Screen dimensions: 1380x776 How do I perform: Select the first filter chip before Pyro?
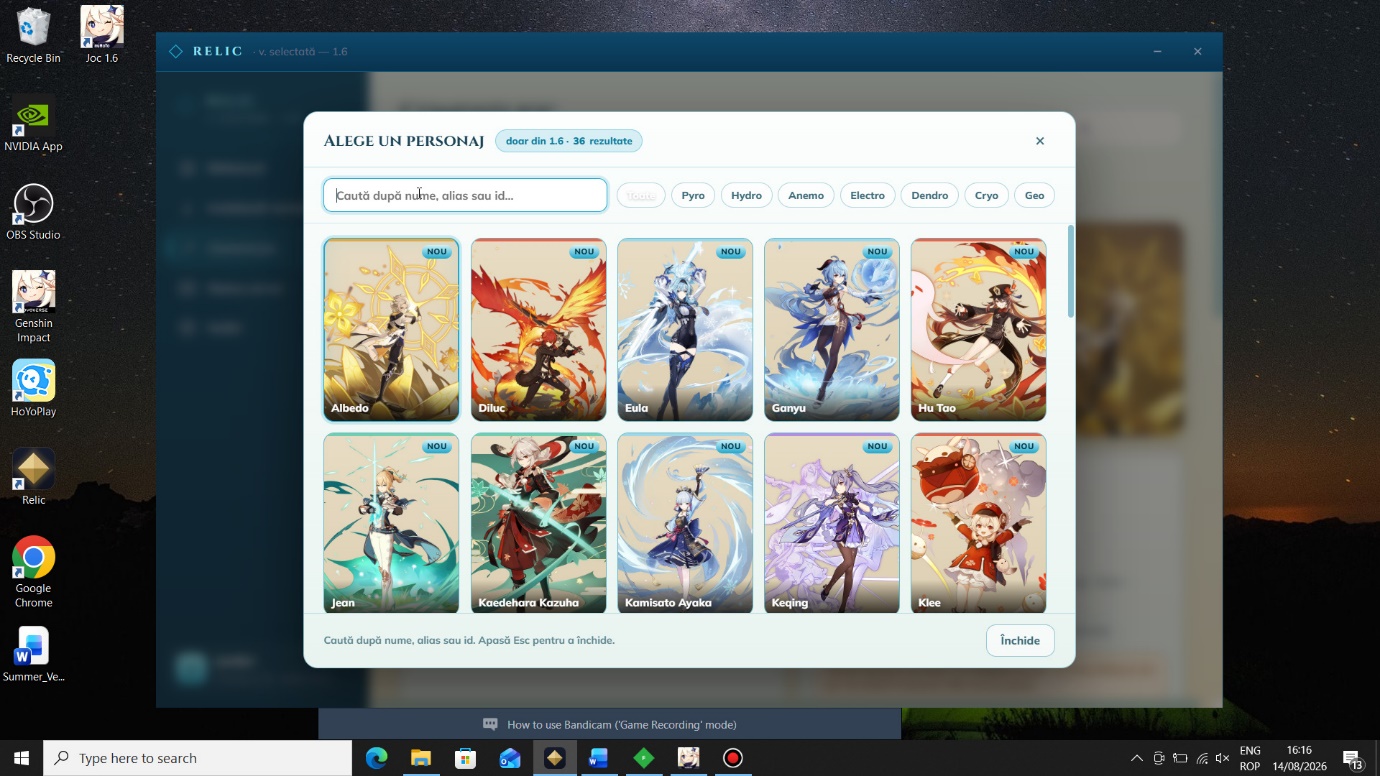tap(641, 195)
